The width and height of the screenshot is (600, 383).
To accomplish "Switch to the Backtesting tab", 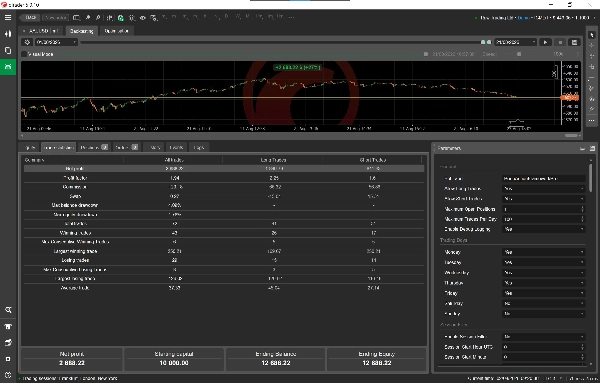I will (82, 31).
